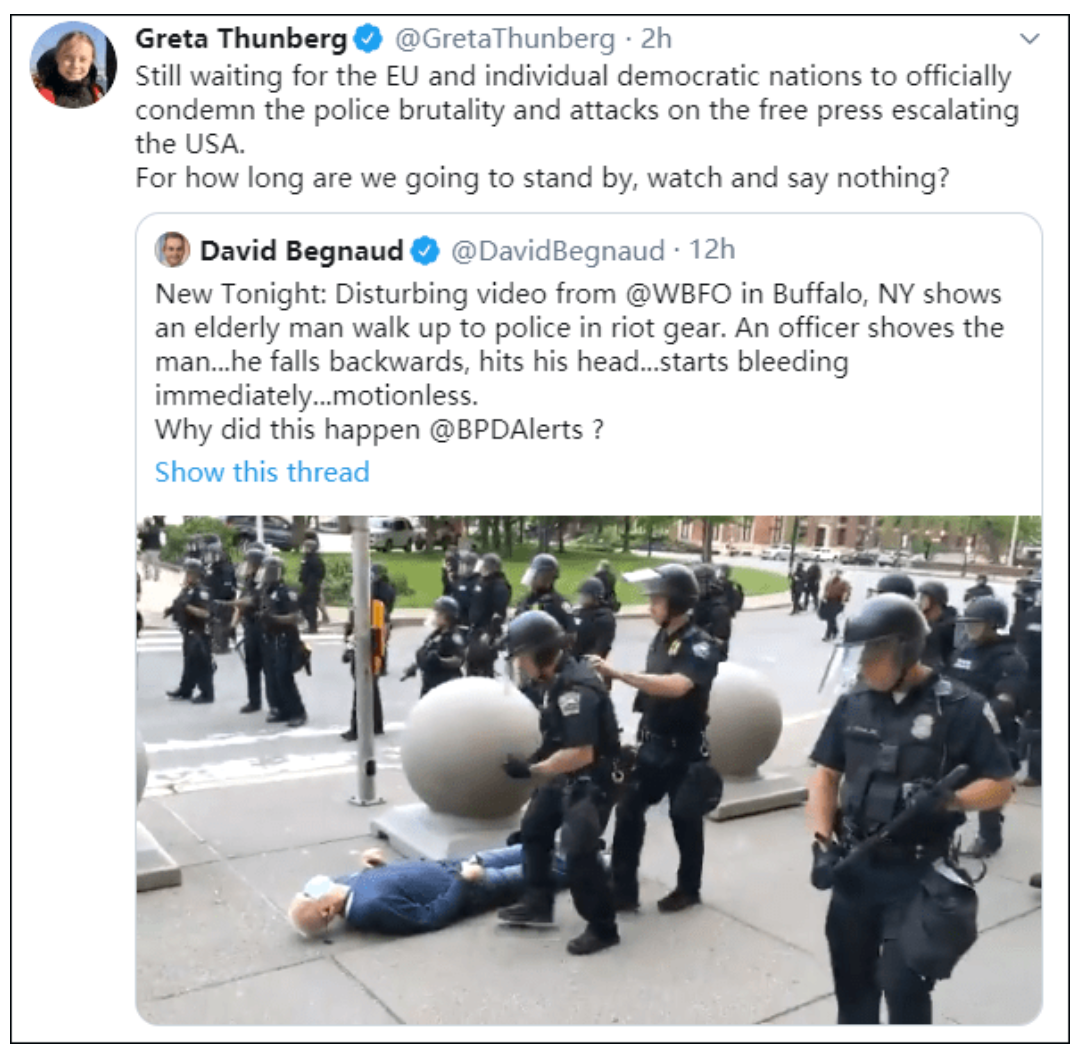Viewport: 1080px width, 1054px height.
Task: Click the tweet sentence beginning 'Still waiting for the EU'
Action: pos(577,110)
